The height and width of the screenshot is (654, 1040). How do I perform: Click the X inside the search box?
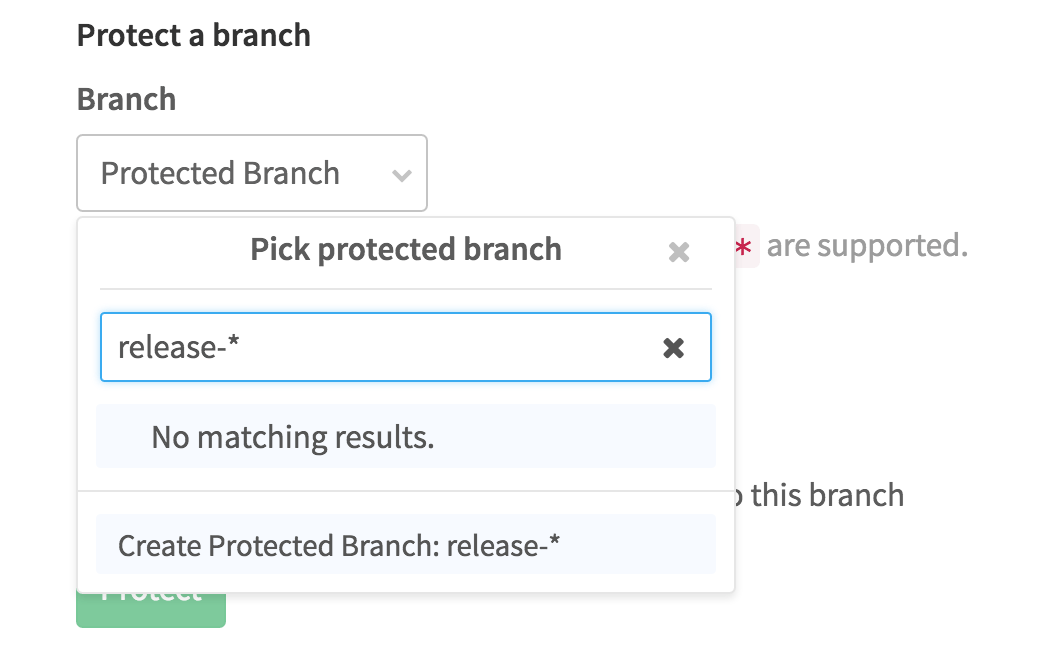pyautogui.click(x=675, y=347)
